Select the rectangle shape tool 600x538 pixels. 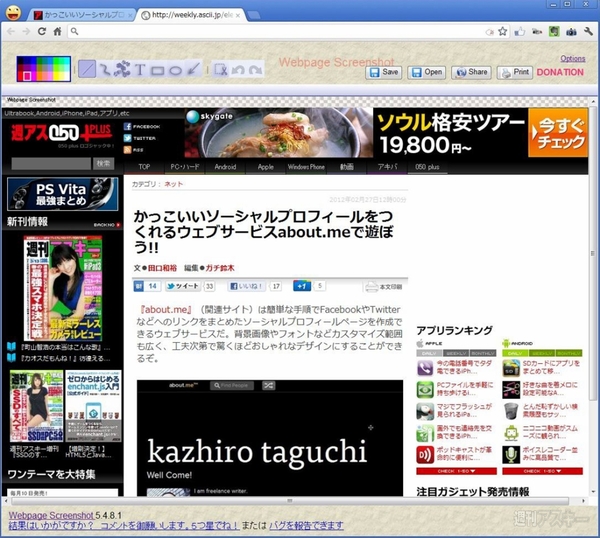point(157,70)
